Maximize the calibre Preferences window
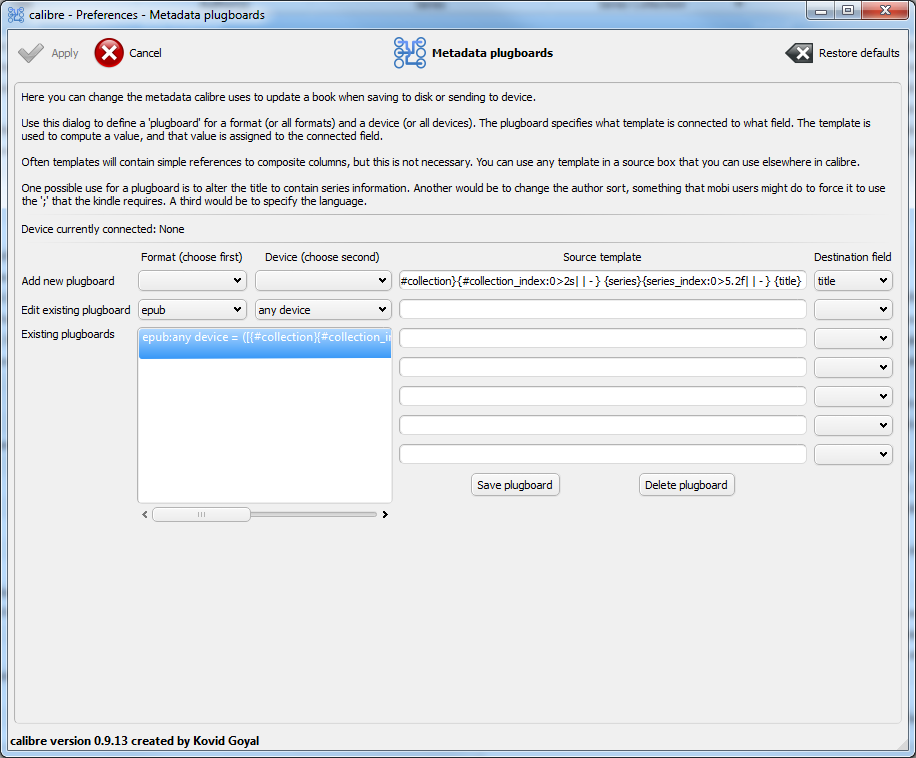Viewport: 916px width, 758px height. point(848,11)
